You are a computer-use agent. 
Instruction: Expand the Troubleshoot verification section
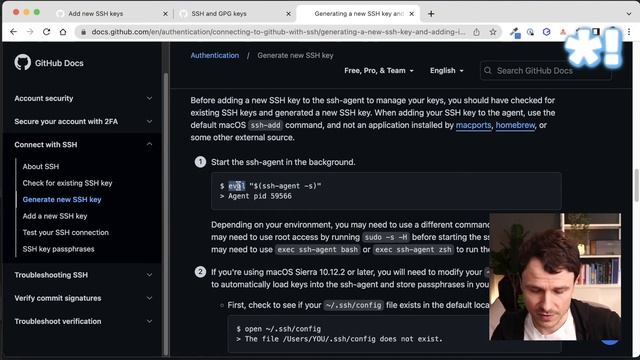[x=83, y=321]
